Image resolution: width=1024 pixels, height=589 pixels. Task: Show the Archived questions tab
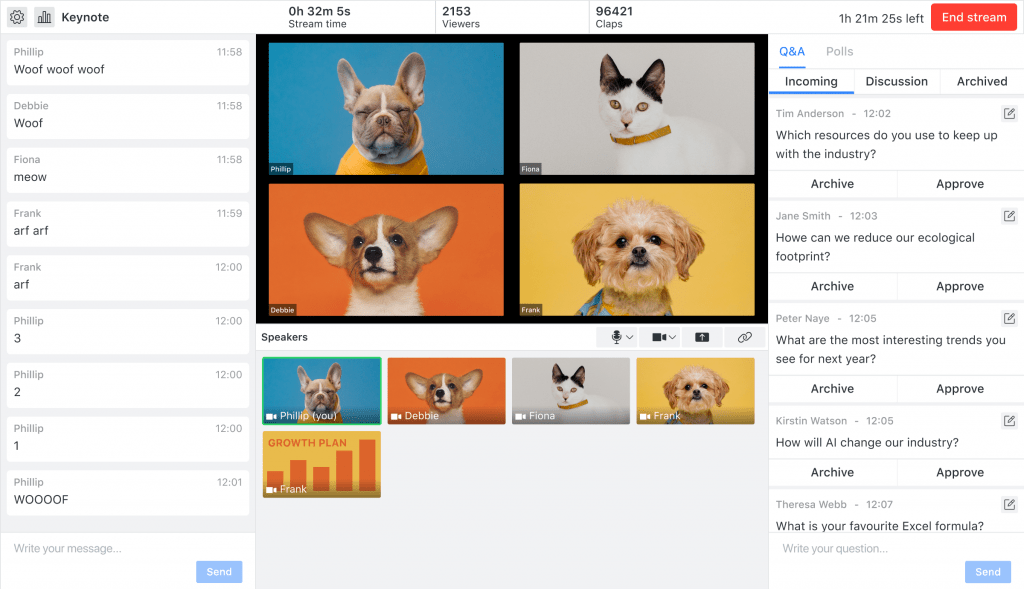coord(981,81)
